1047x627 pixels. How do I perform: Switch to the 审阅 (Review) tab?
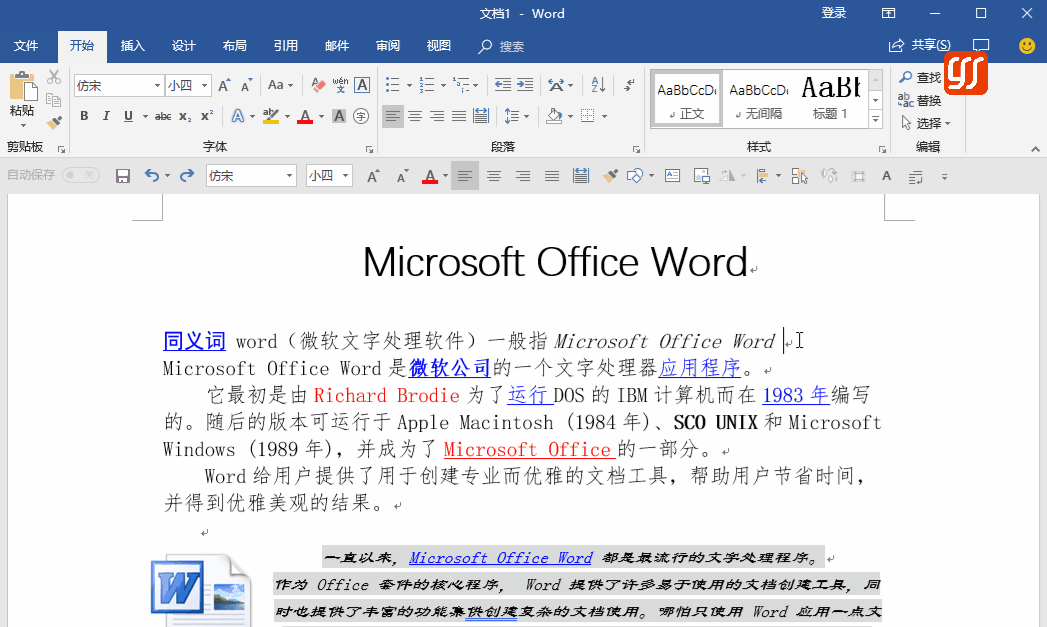coord(387,46)
